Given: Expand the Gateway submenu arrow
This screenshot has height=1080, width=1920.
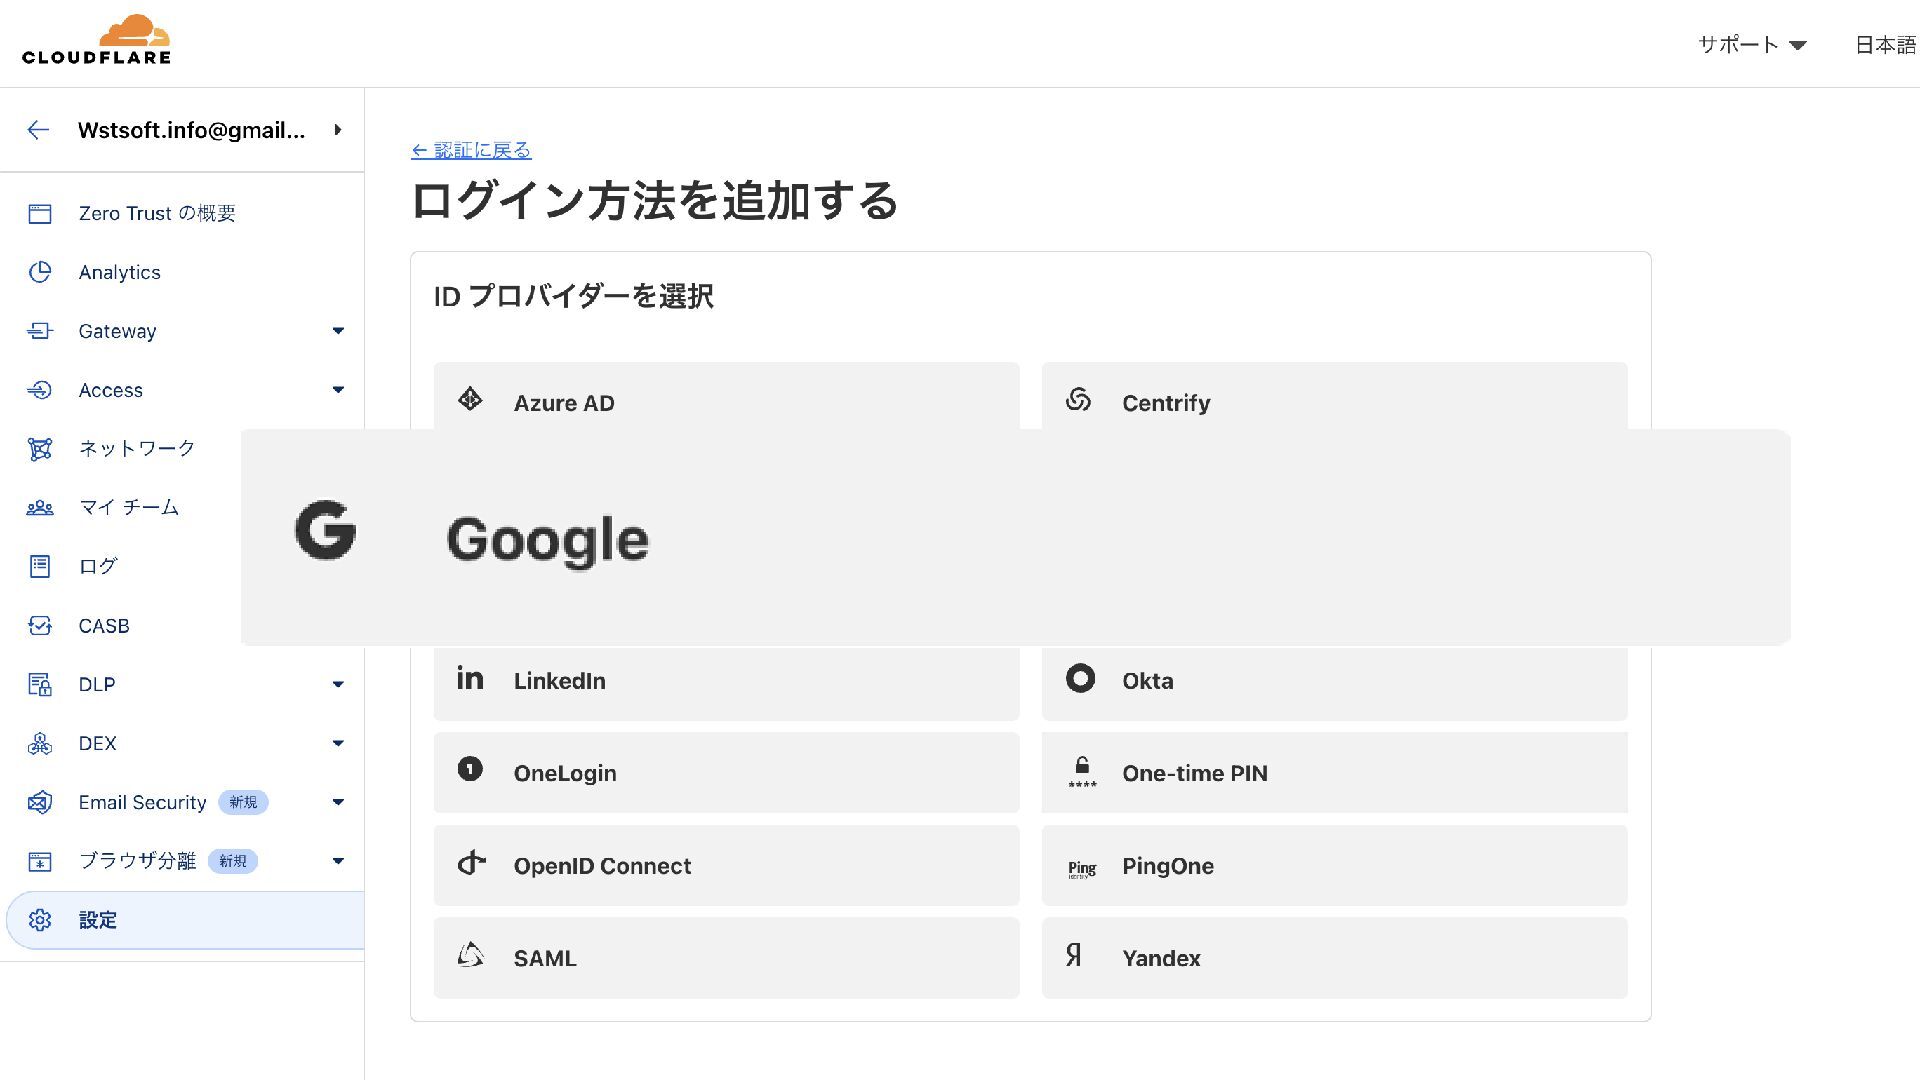Looking at the screenshot, I should tap(338, 331).
